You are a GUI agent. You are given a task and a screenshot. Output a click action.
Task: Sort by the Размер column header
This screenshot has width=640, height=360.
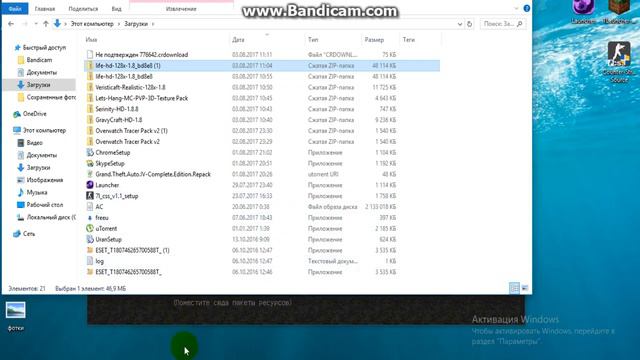click(x=374, y=40)
